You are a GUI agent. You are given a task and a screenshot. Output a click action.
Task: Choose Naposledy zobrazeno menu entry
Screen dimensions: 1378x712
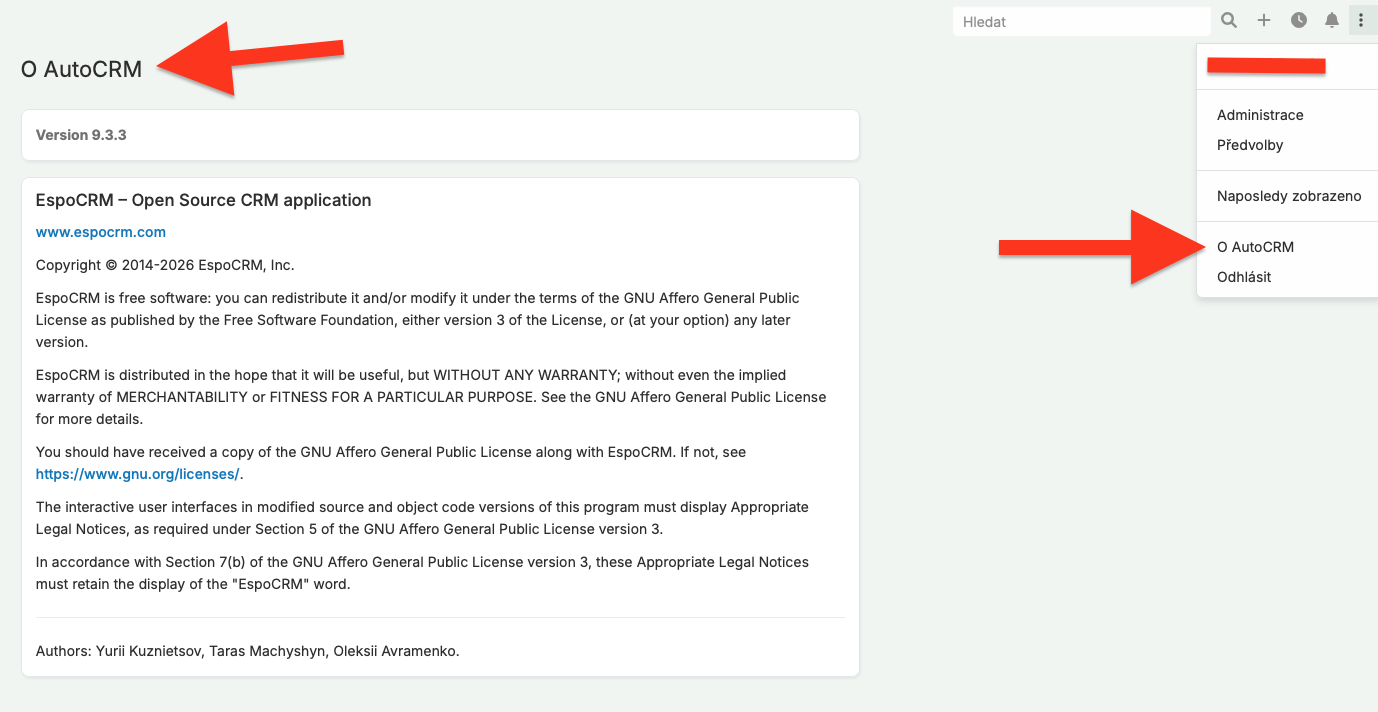click(1289, 196)
